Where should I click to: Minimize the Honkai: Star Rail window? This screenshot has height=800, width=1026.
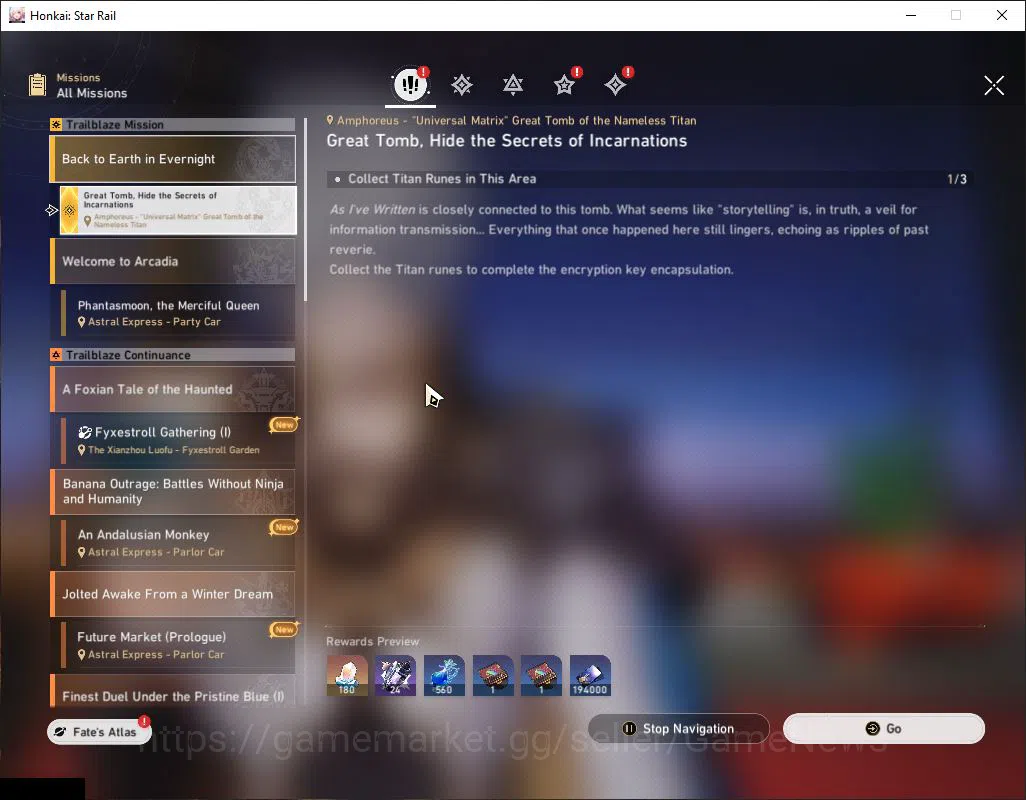coord(911,15)
